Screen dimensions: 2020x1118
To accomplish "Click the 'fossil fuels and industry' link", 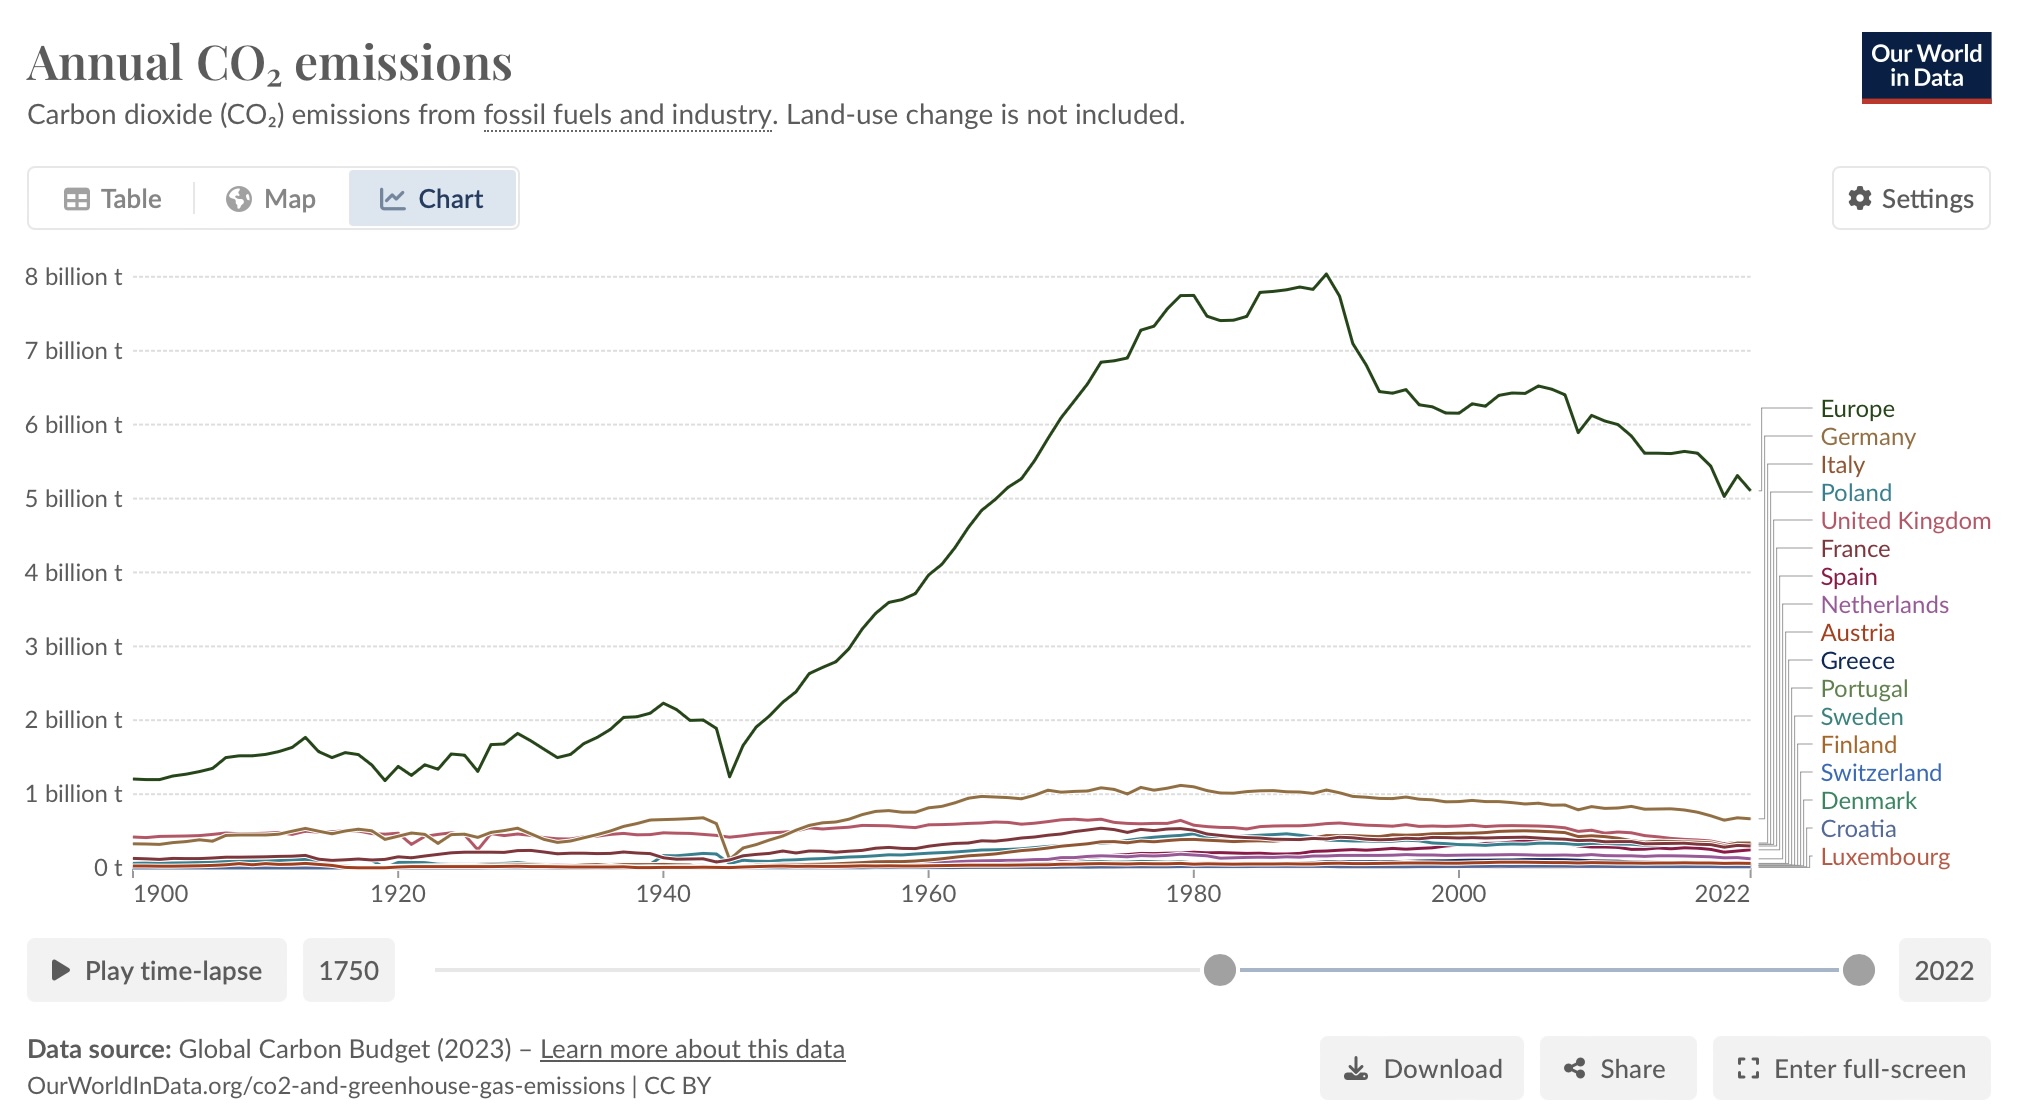I will click(628, 115).
